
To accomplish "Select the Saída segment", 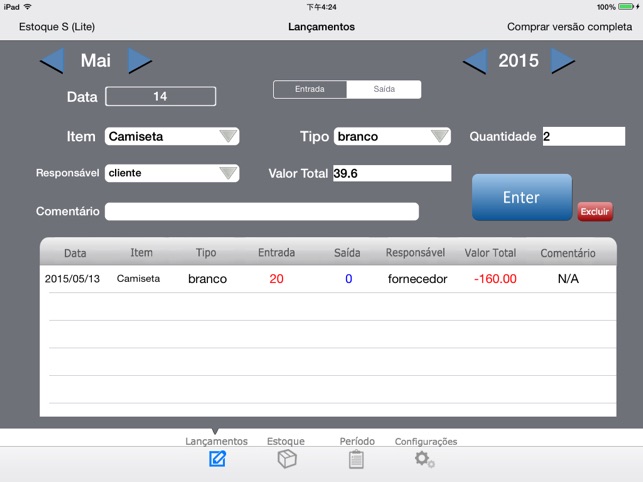I will point(384,89).
